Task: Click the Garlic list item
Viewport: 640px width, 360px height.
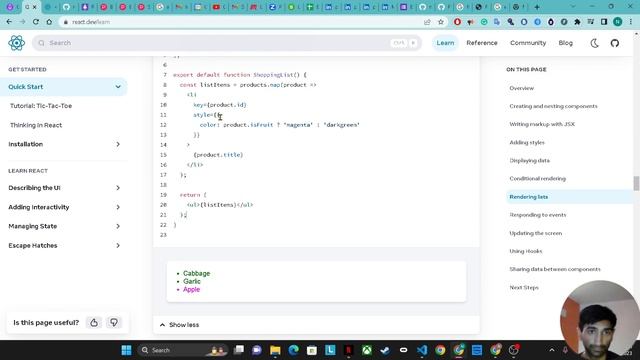Action: click(191, 281)
